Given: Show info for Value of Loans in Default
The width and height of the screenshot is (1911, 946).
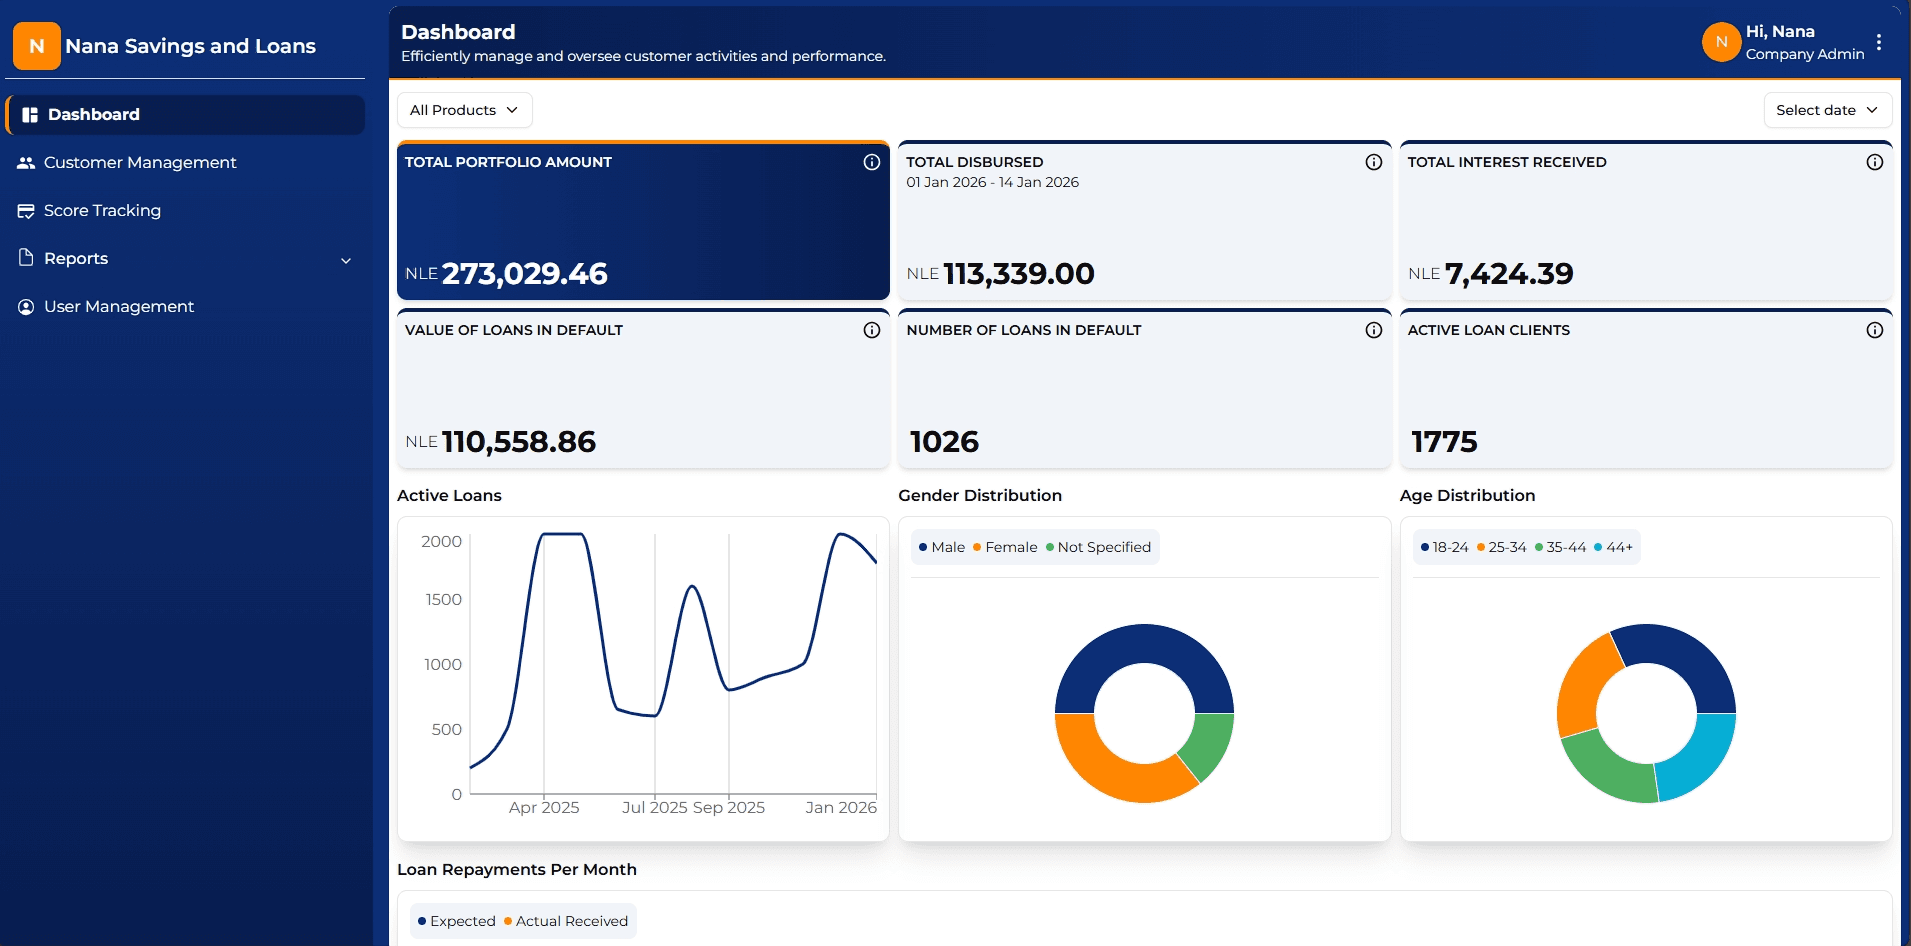Looking at the screenshot, I should 871,330.
